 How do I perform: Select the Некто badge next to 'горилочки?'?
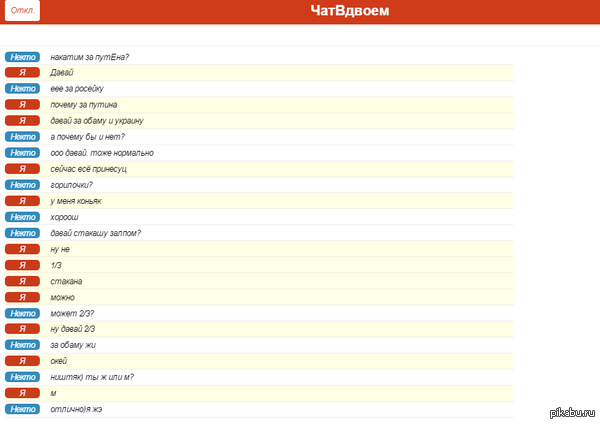point(22,185)
